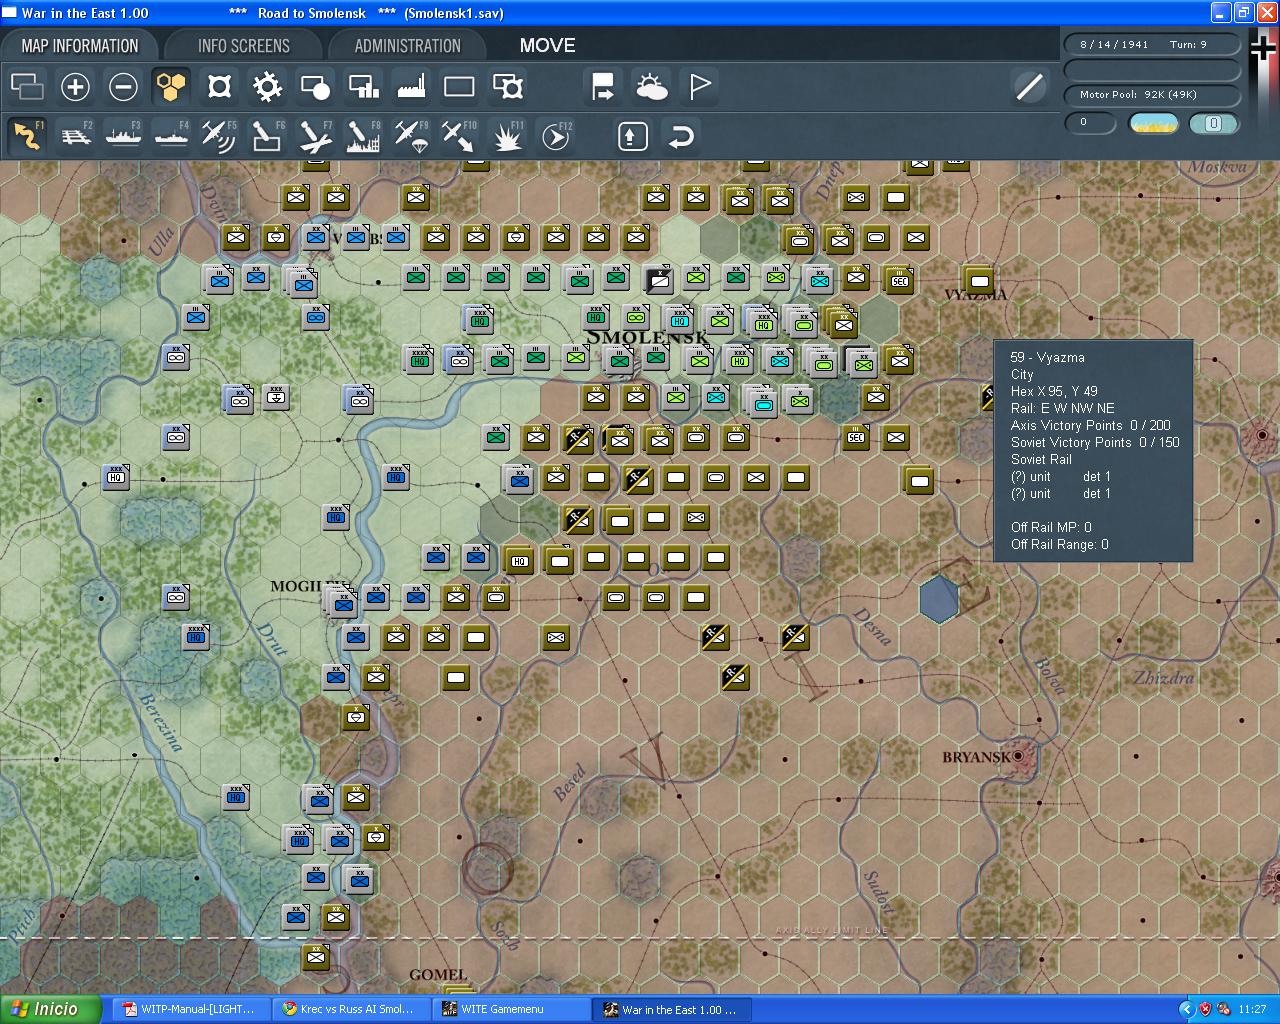Click the overlapping windows icon in toolbar
This screenshot has width=1280, height=1024.
pos(27,87)
